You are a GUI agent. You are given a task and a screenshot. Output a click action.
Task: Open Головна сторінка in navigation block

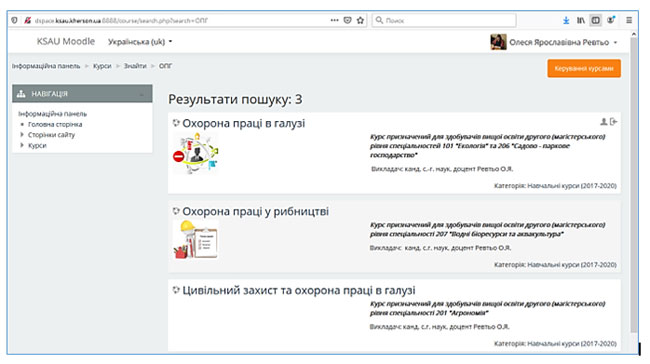[x=55, y=124]
